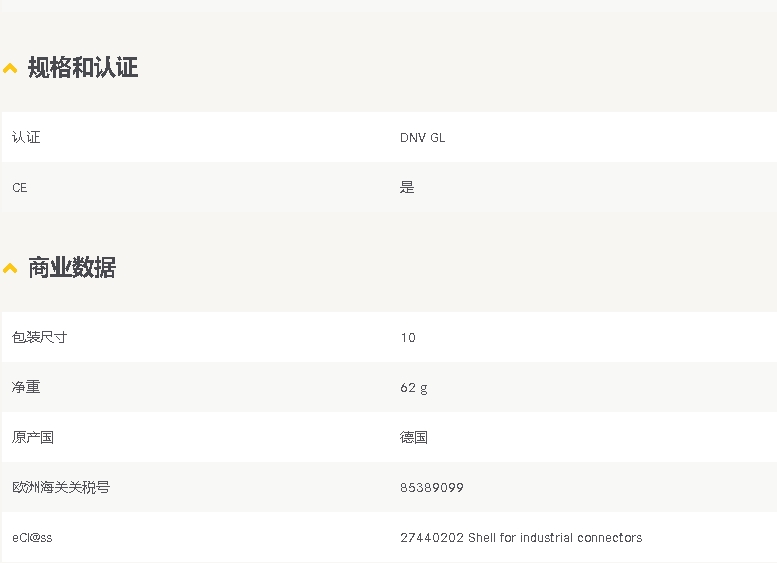Select the 认证 row label
Image resolution: width=777 pixels, height=563 pixels.
pos(26,138)
